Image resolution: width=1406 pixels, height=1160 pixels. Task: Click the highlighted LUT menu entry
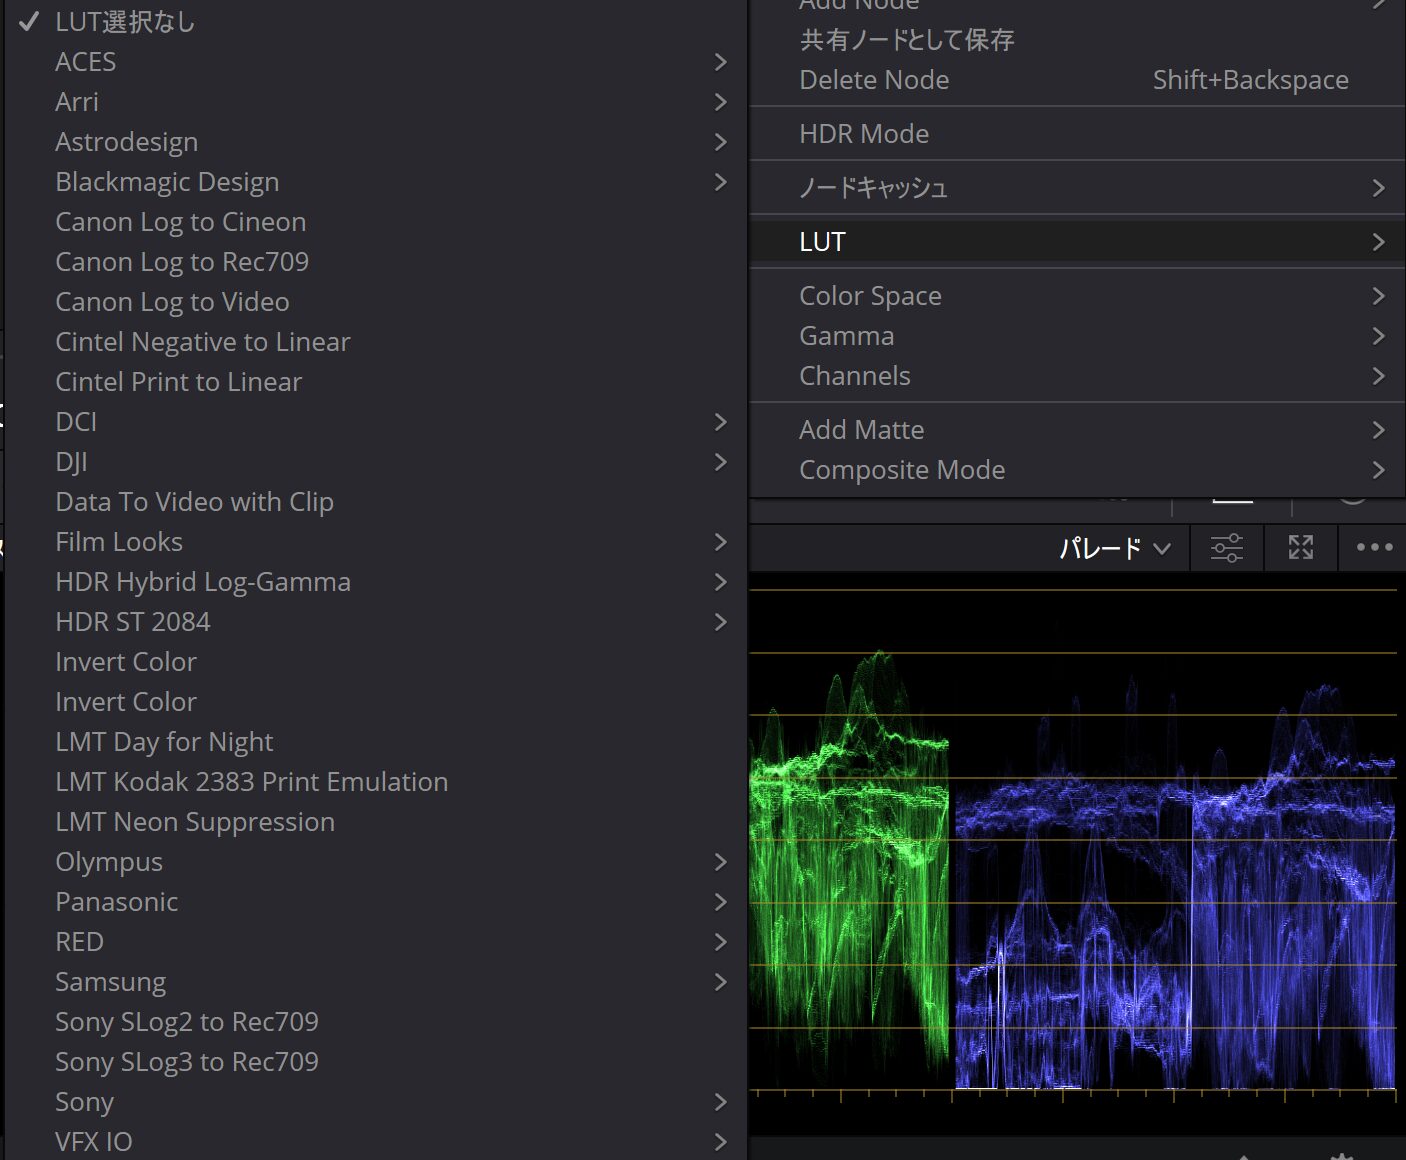click(1077, 242)
